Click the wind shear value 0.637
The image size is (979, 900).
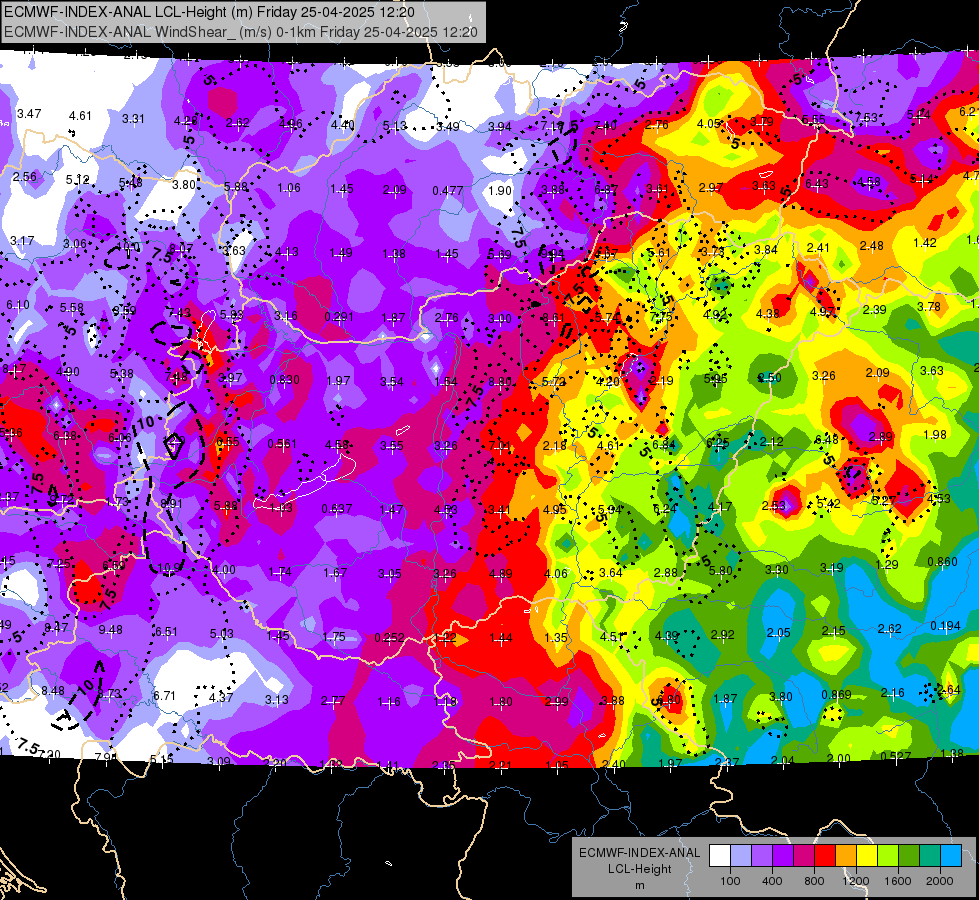[337, 508]
